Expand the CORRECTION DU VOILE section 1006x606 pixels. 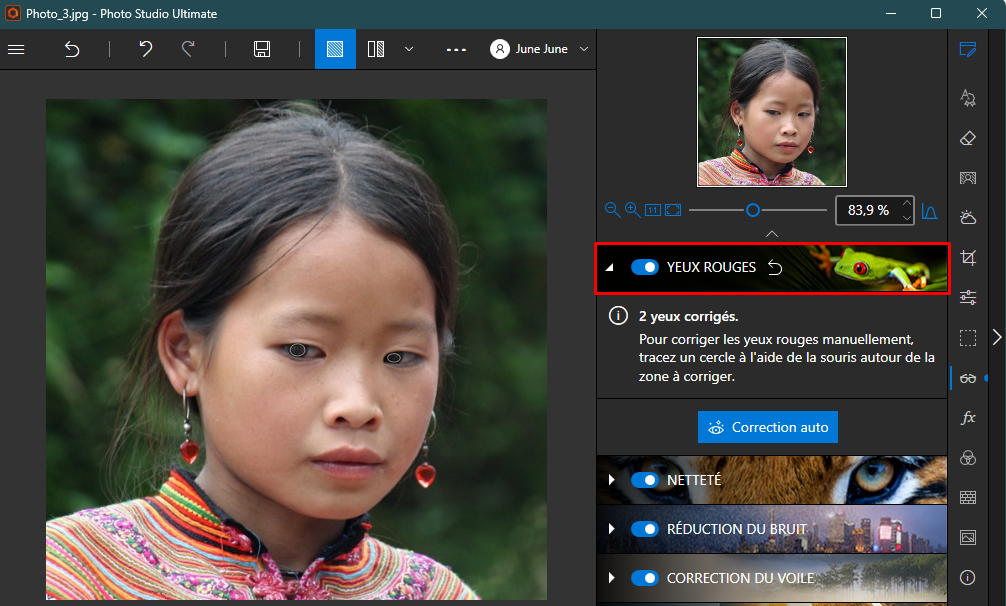(611, 578)
